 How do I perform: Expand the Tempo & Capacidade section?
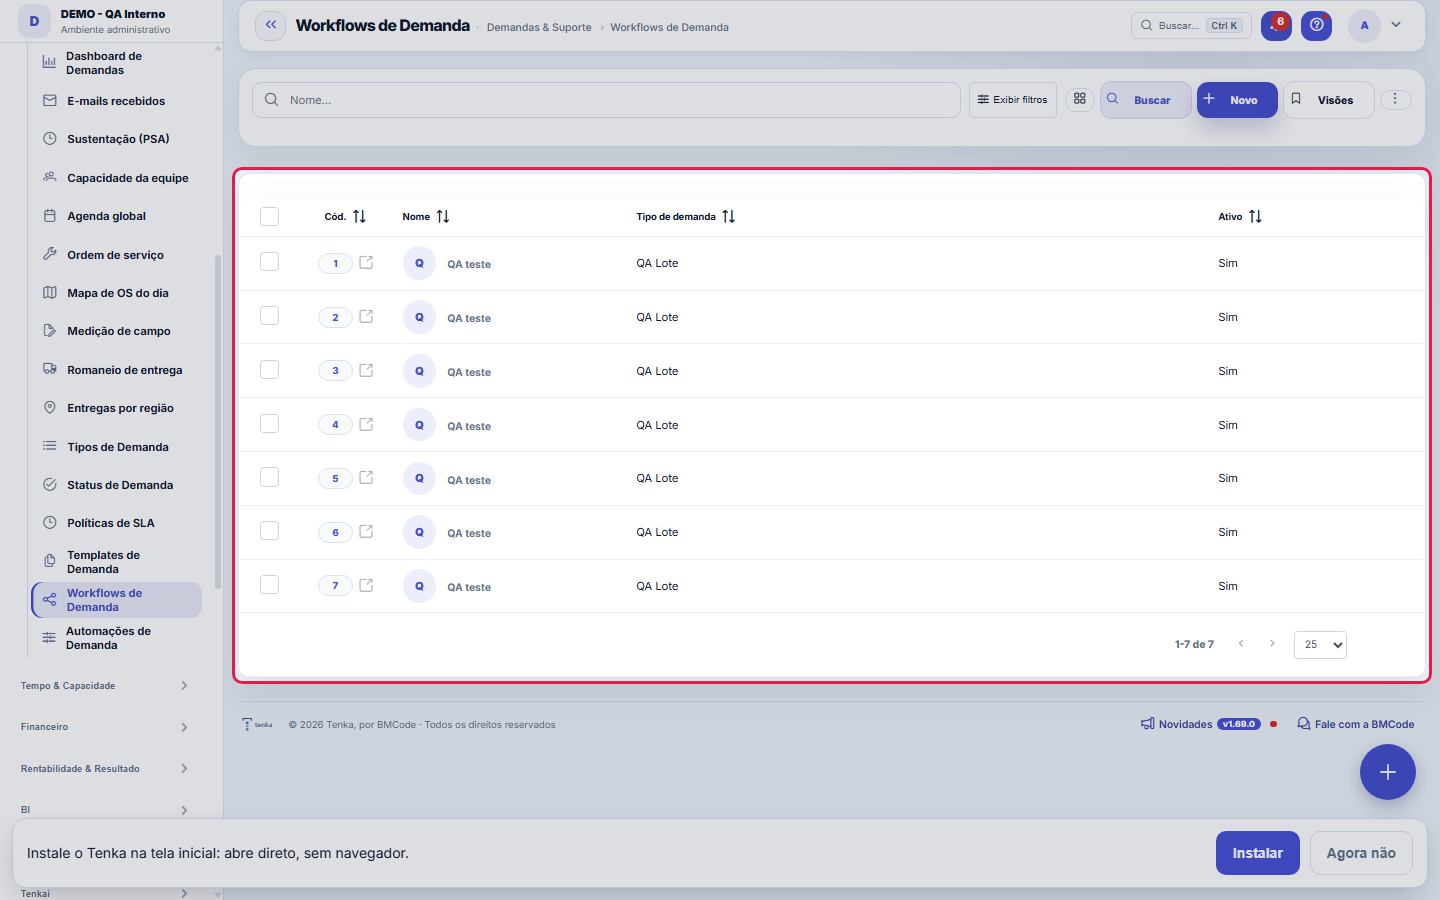(104, 686)
